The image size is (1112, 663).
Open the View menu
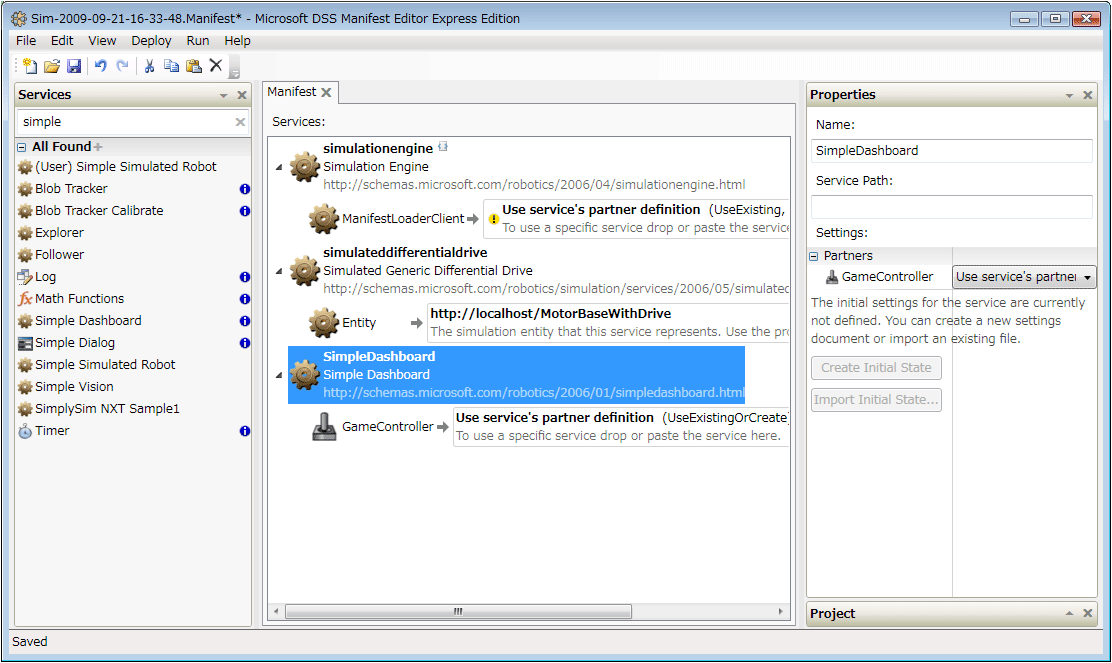(x=102, y=40)
